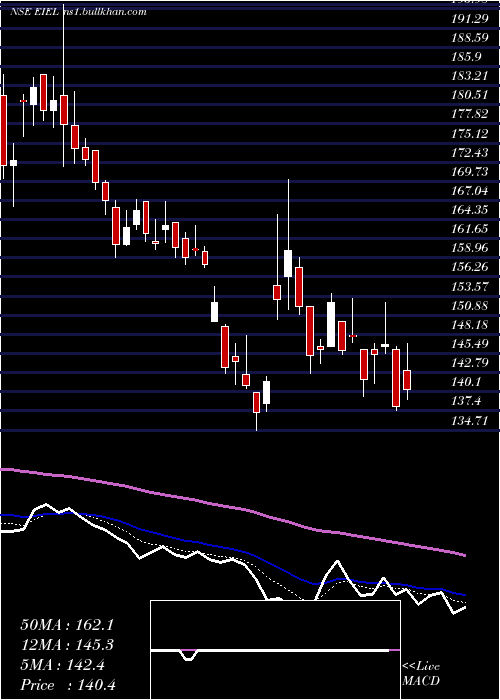The image size is (500, 700).
Task: Click the 12MA : 145.3 readout
Action: click(67, 645)
